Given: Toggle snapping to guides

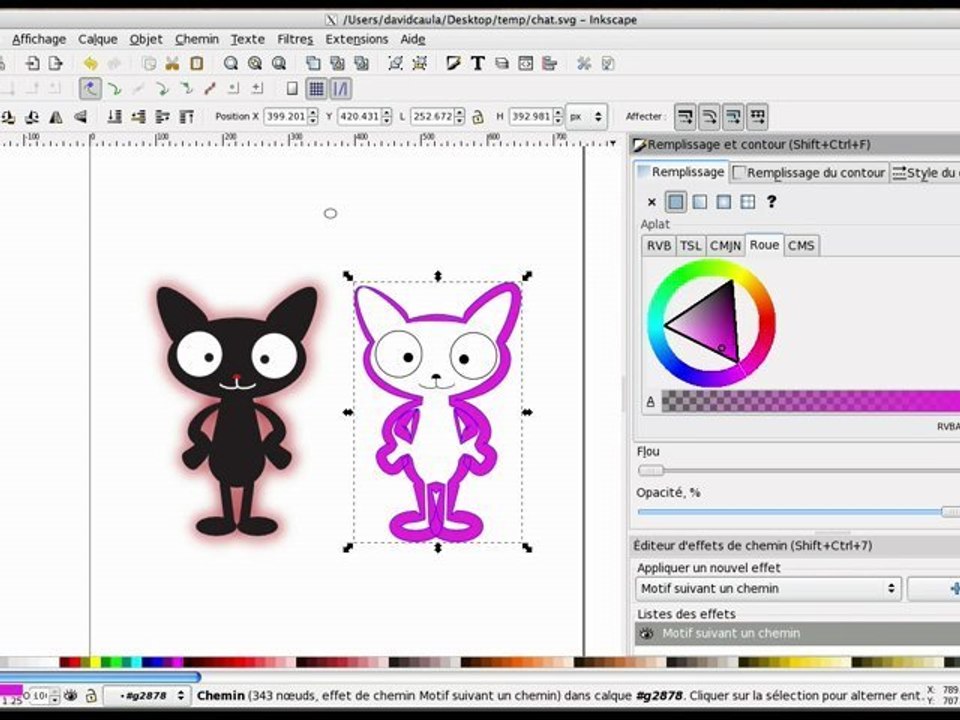Looking at the screenshot, I should [x=340, y=89].
